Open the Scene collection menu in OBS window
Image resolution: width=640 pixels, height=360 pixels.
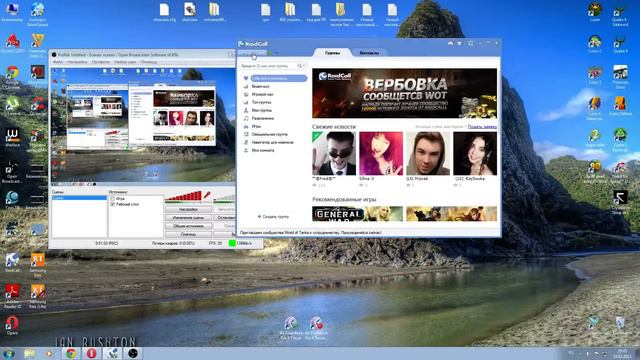point(125,62)
